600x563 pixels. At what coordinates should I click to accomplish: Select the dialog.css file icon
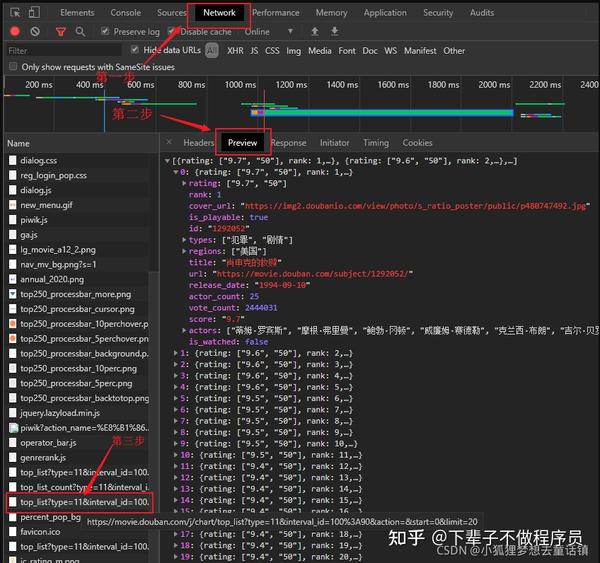click(13, 160)
